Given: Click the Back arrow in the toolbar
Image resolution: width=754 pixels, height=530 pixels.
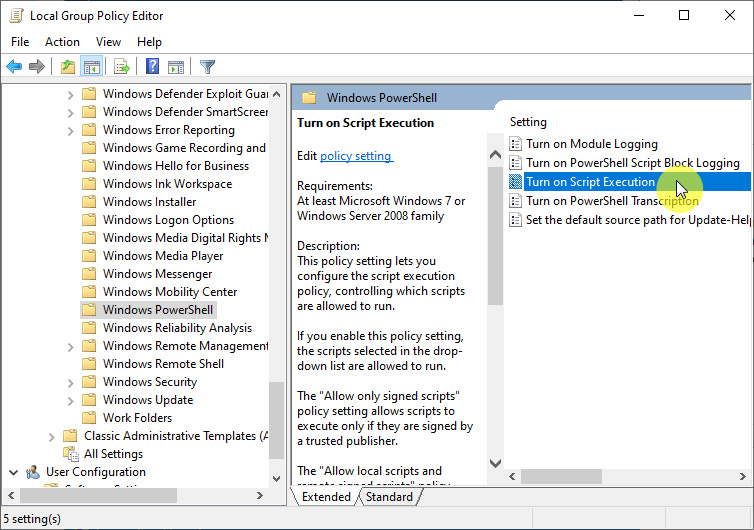Looking at the screenshot, I should (14, 67).
